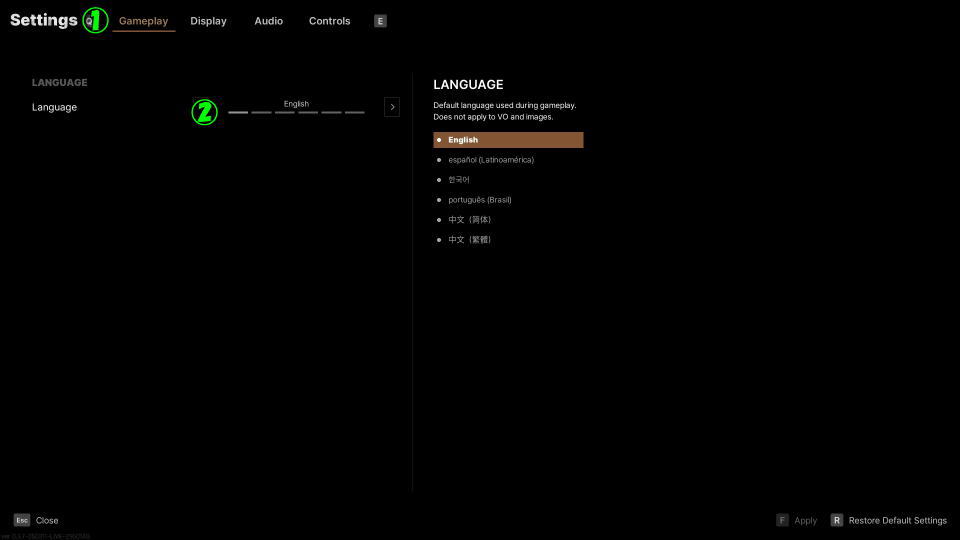Select español (Latinoamérica) in language list
The width and height of the screenshot is (960, 540).
(x=491, y=160)
